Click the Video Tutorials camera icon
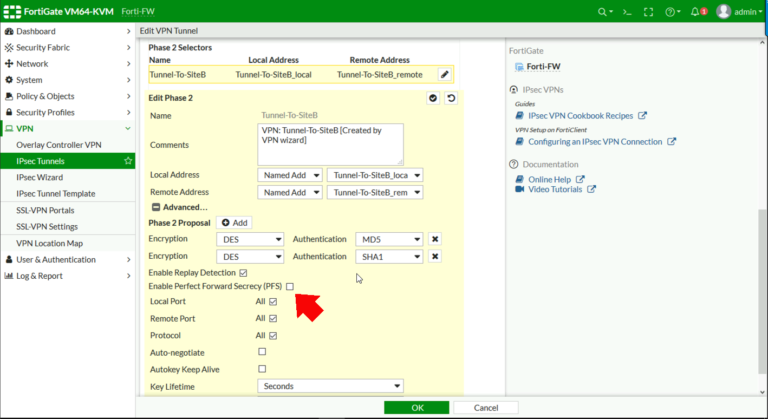768x419 pixels. 520,189
